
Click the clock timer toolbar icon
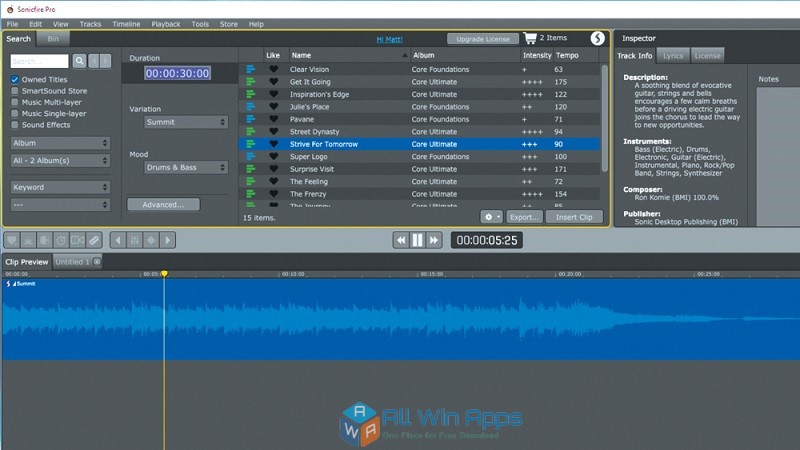(x=61, y=240)
